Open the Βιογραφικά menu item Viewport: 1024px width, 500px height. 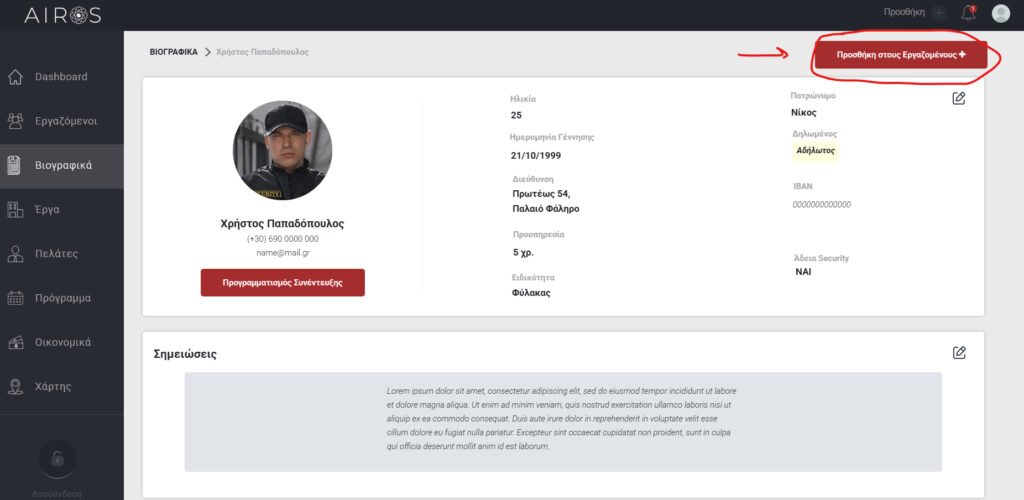pyautogui.click(x=63, y=165)
